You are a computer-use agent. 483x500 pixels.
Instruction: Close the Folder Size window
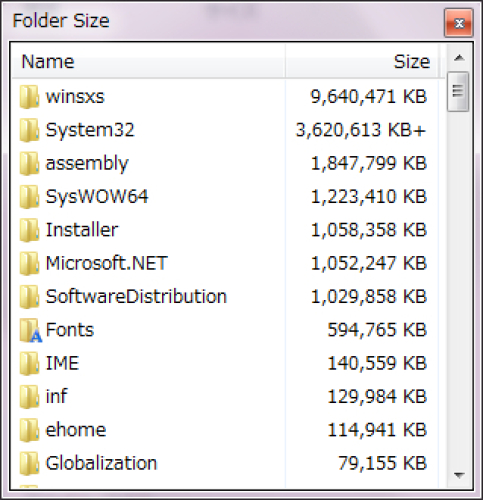pyautogui.click(x=459, y=23)
